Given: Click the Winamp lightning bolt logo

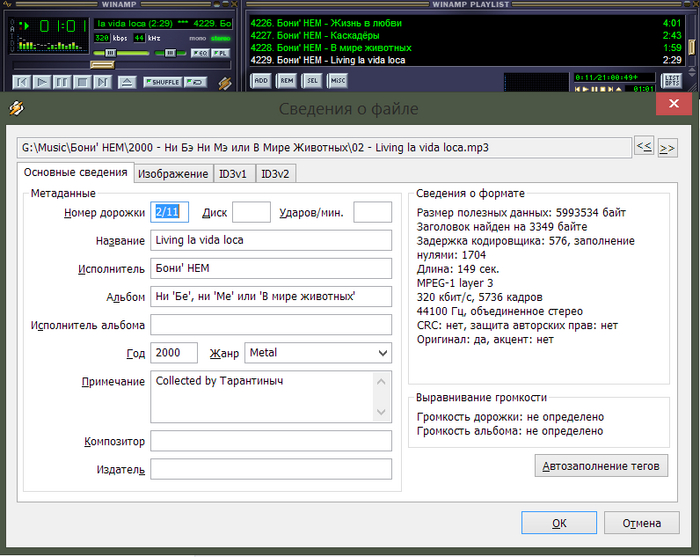Looking at the screenshot, I should [x=225, y=82].
